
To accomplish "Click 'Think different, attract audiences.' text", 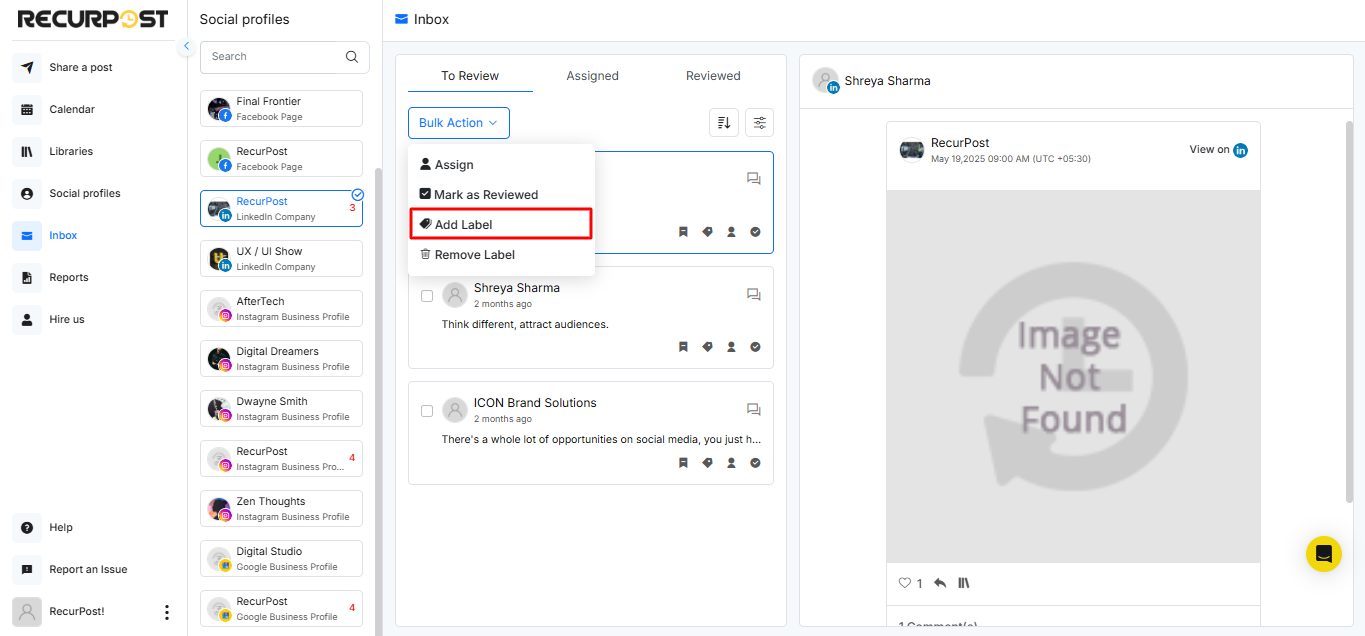I will pos(525,324).
